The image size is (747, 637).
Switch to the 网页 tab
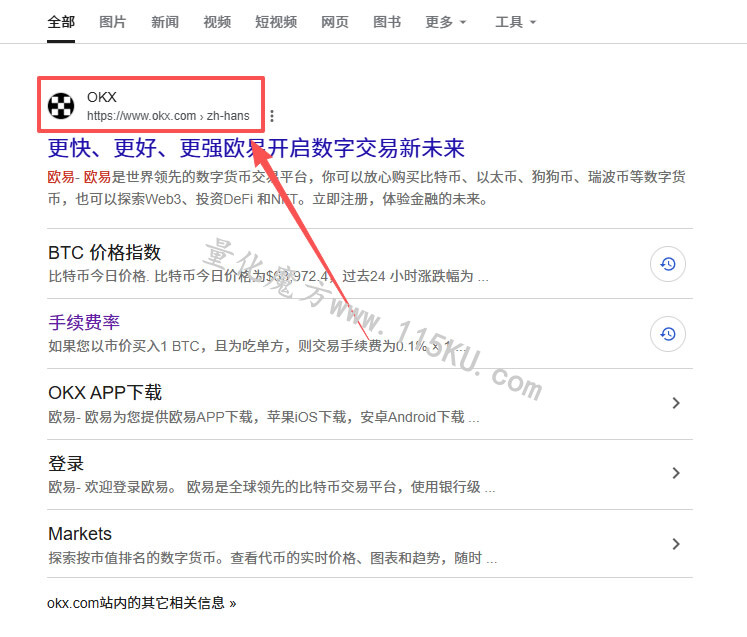[x=335, y=22]
